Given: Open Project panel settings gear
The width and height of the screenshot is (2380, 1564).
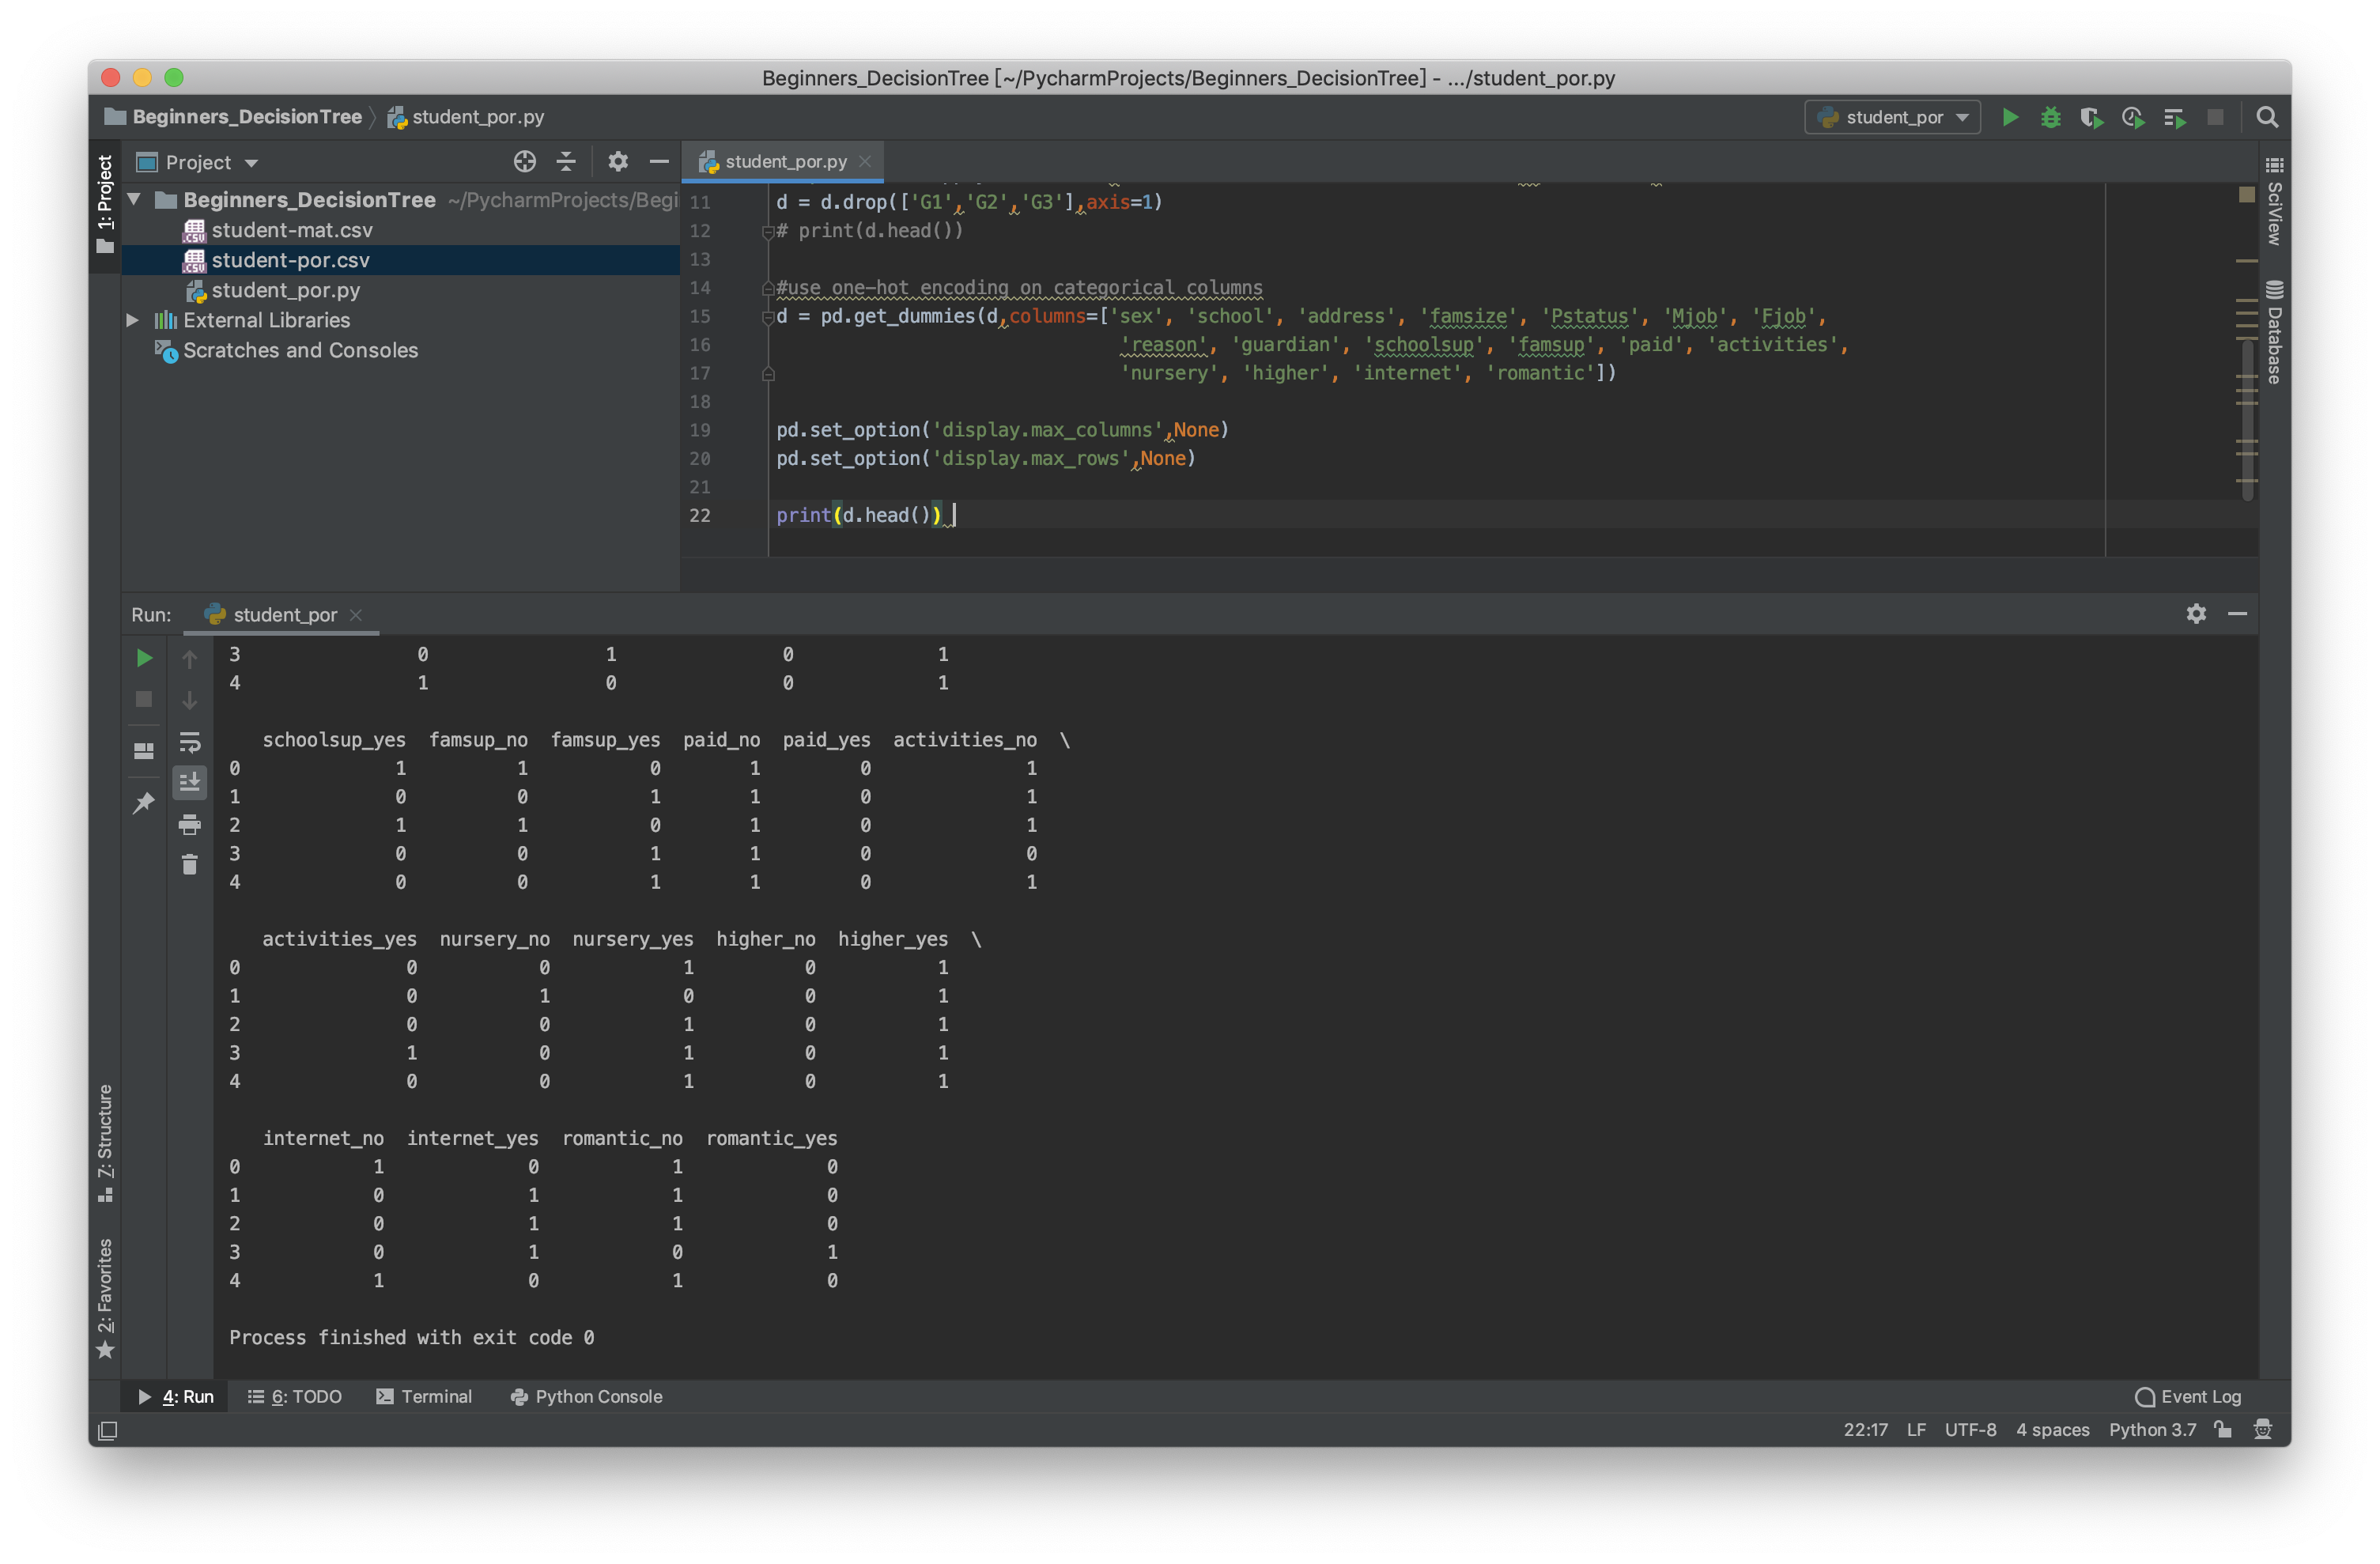Looking at the screenshot, I should [618, 162].
